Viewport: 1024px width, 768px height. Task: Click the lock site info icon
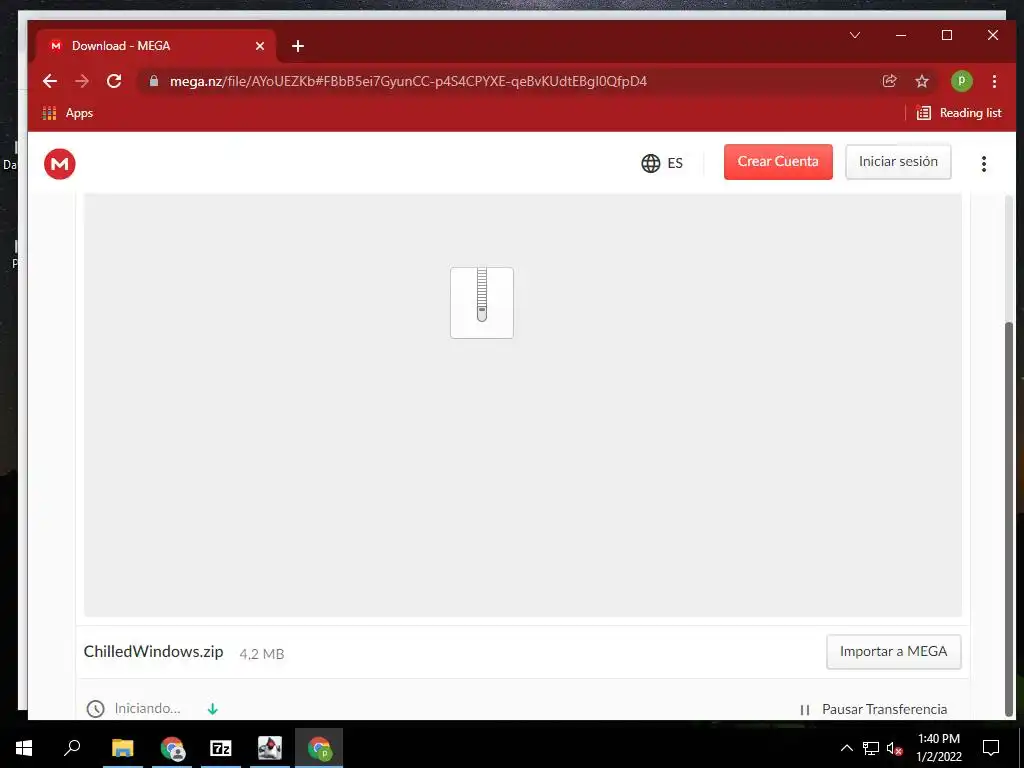[x=153, y=81]
